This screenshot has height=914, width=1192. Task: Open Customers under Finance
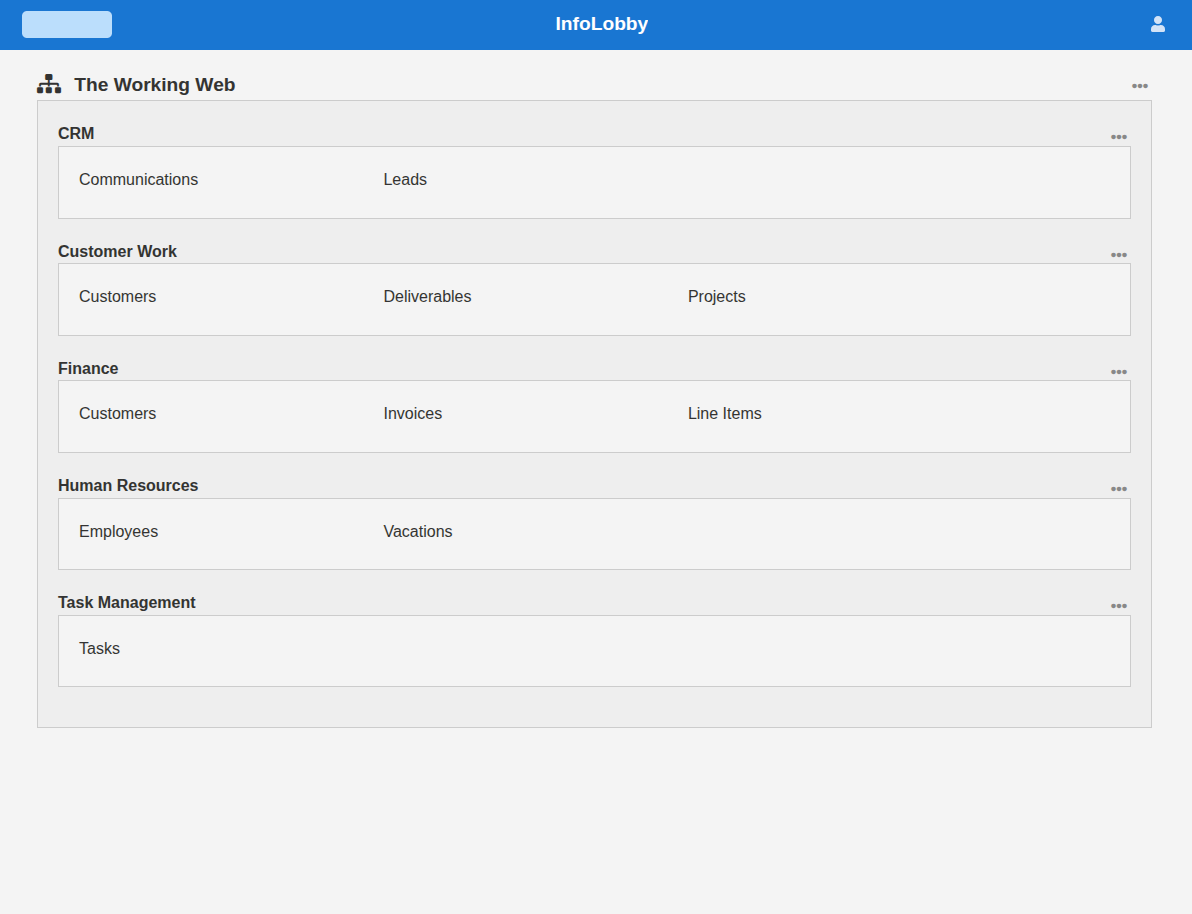[x=117, y=414]
